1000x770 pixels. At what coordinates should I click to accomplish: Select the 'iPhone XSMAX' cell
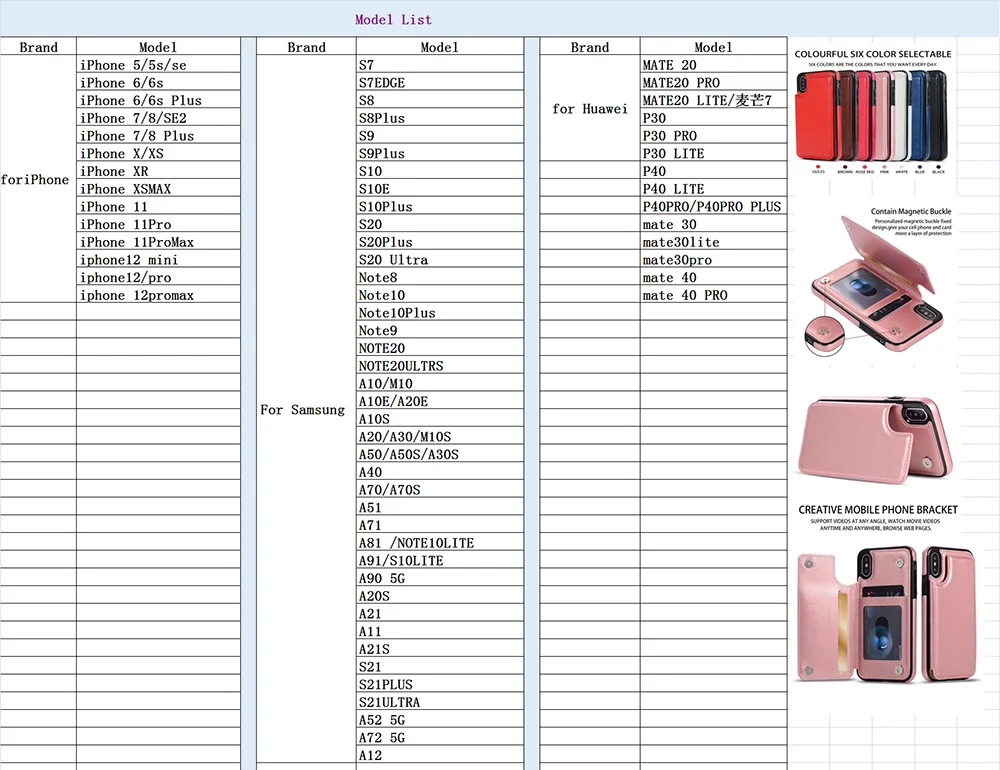[158, 189]
